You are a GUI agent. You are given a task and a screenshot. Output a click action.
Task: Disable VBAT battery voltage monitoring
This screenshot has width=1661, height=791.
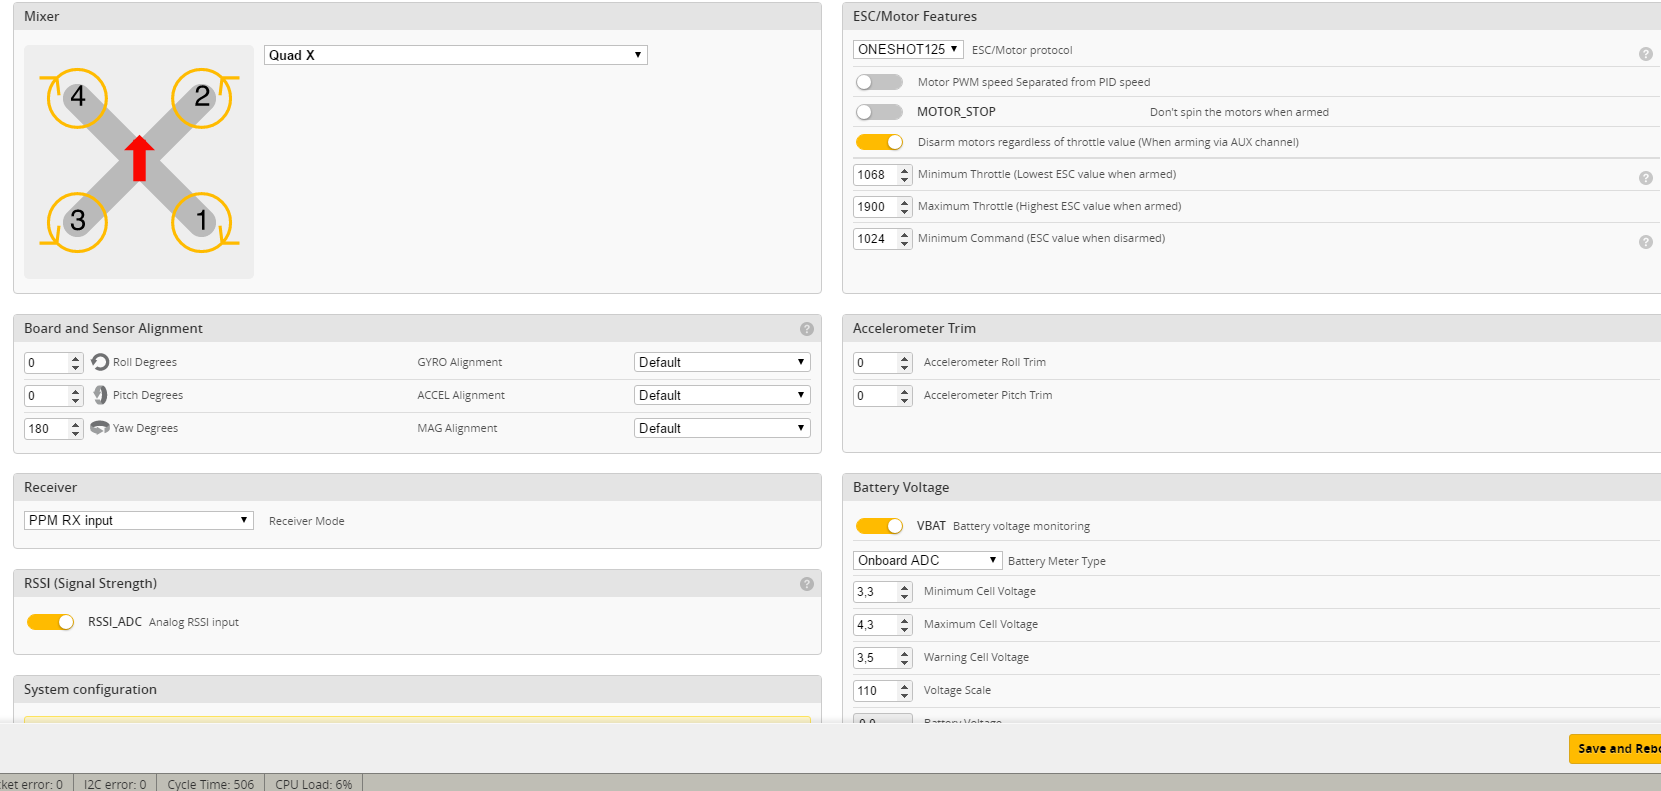[879, 526]
